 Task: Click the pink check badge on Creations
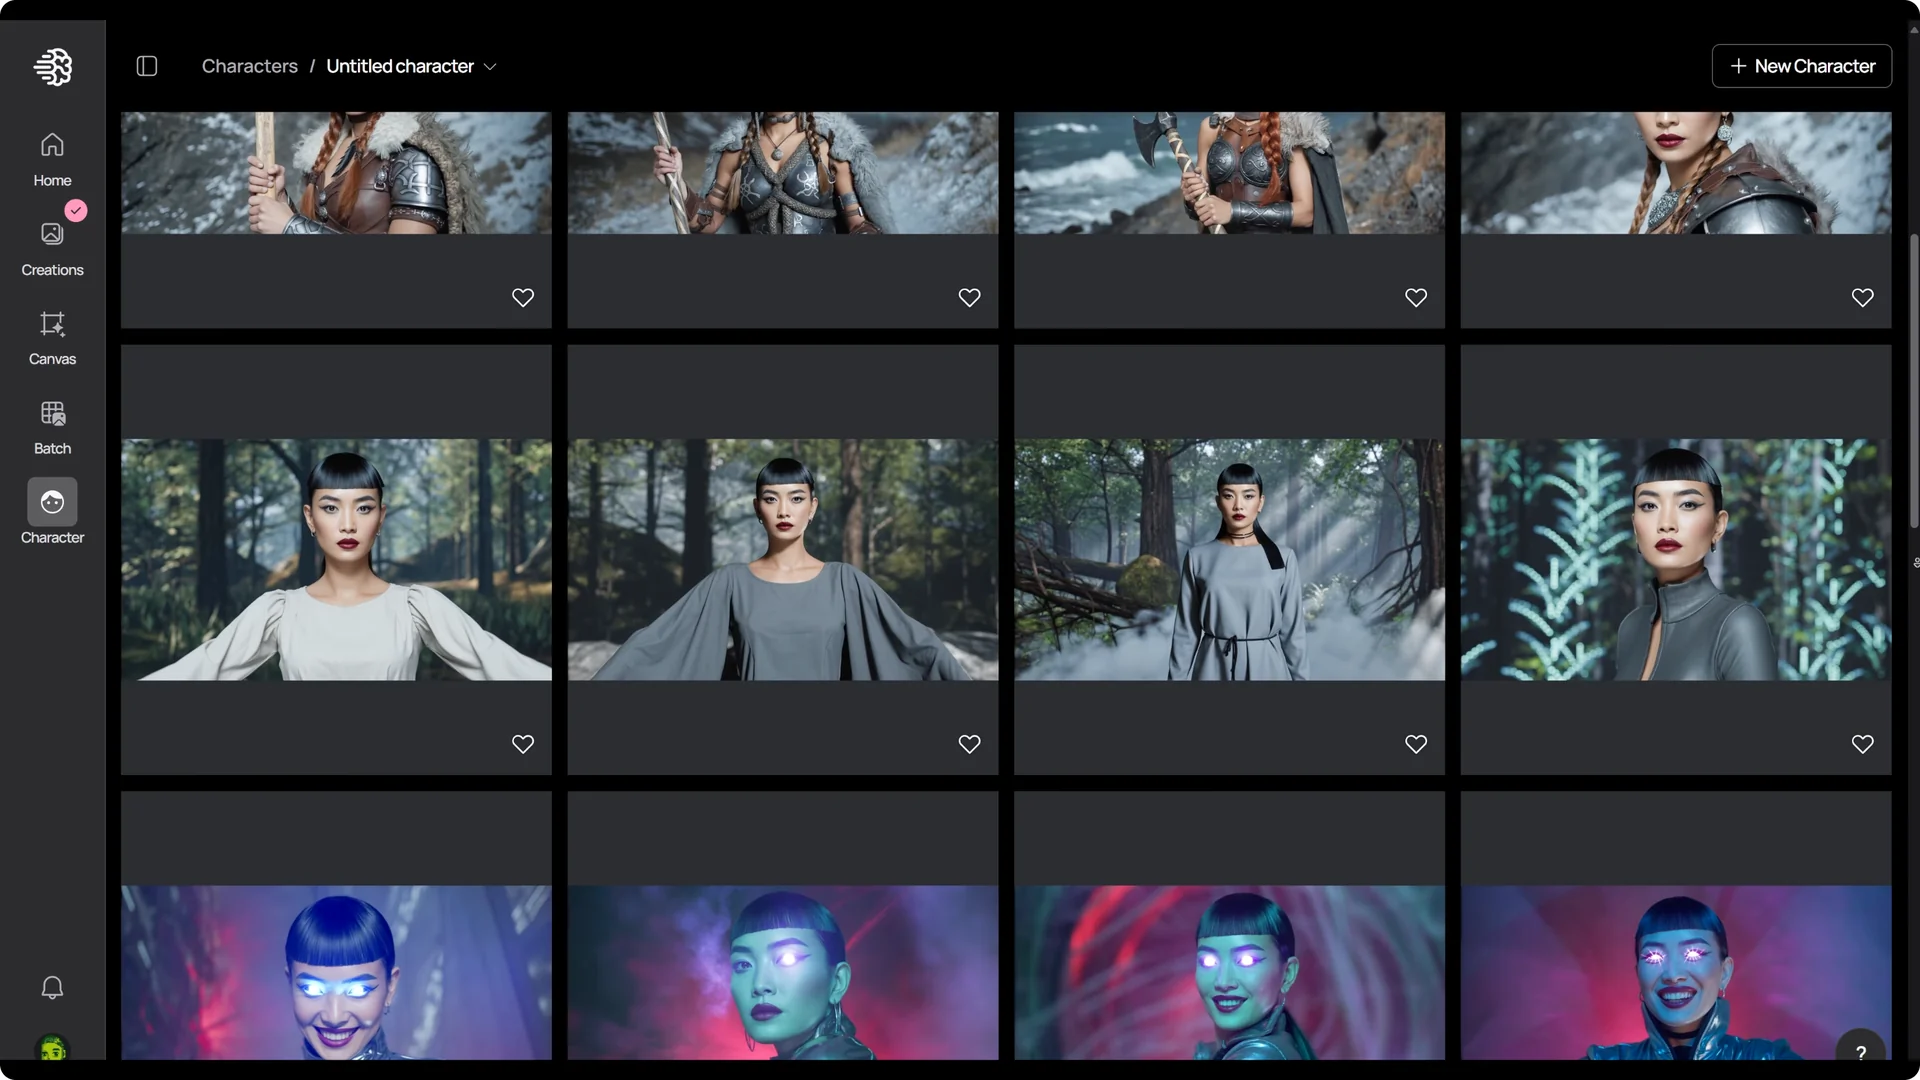tap(75, 211)
